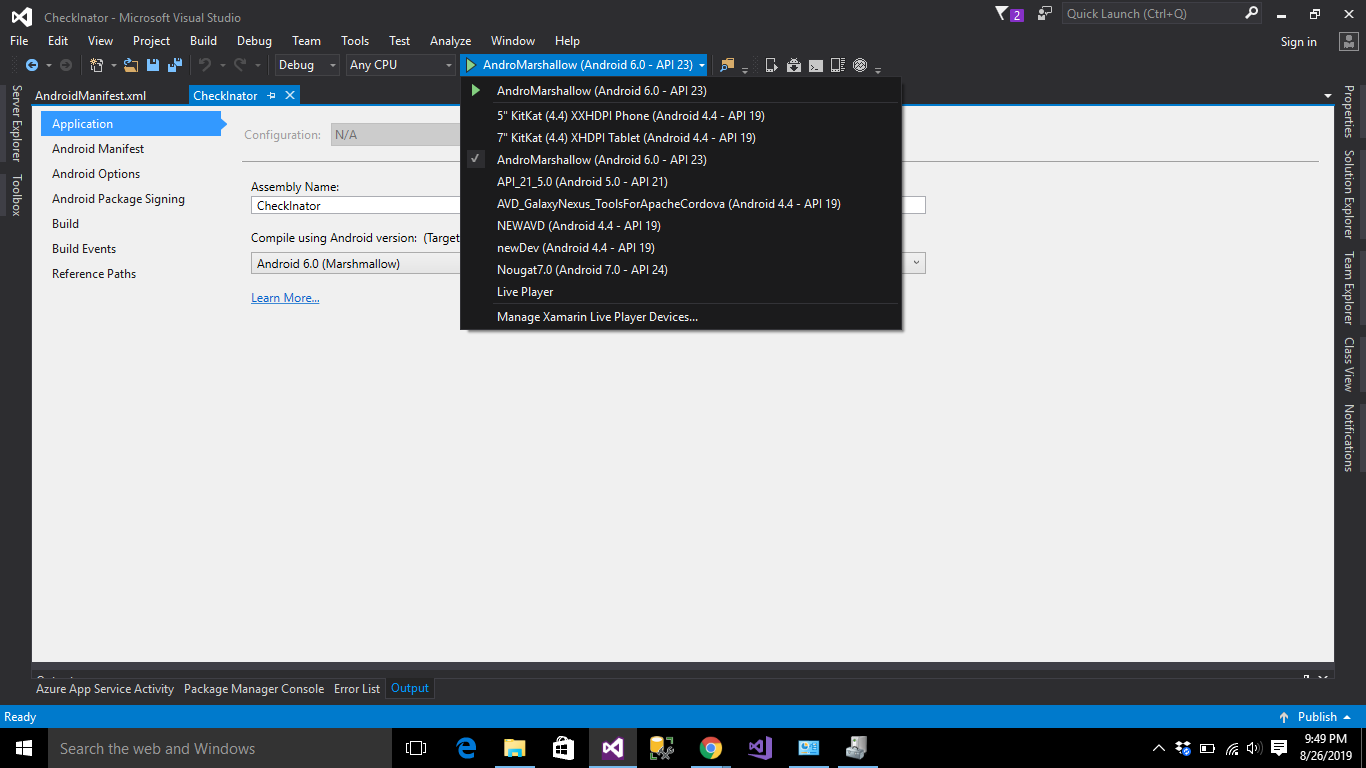Expand the document tab list arrow

[1328, 96]
